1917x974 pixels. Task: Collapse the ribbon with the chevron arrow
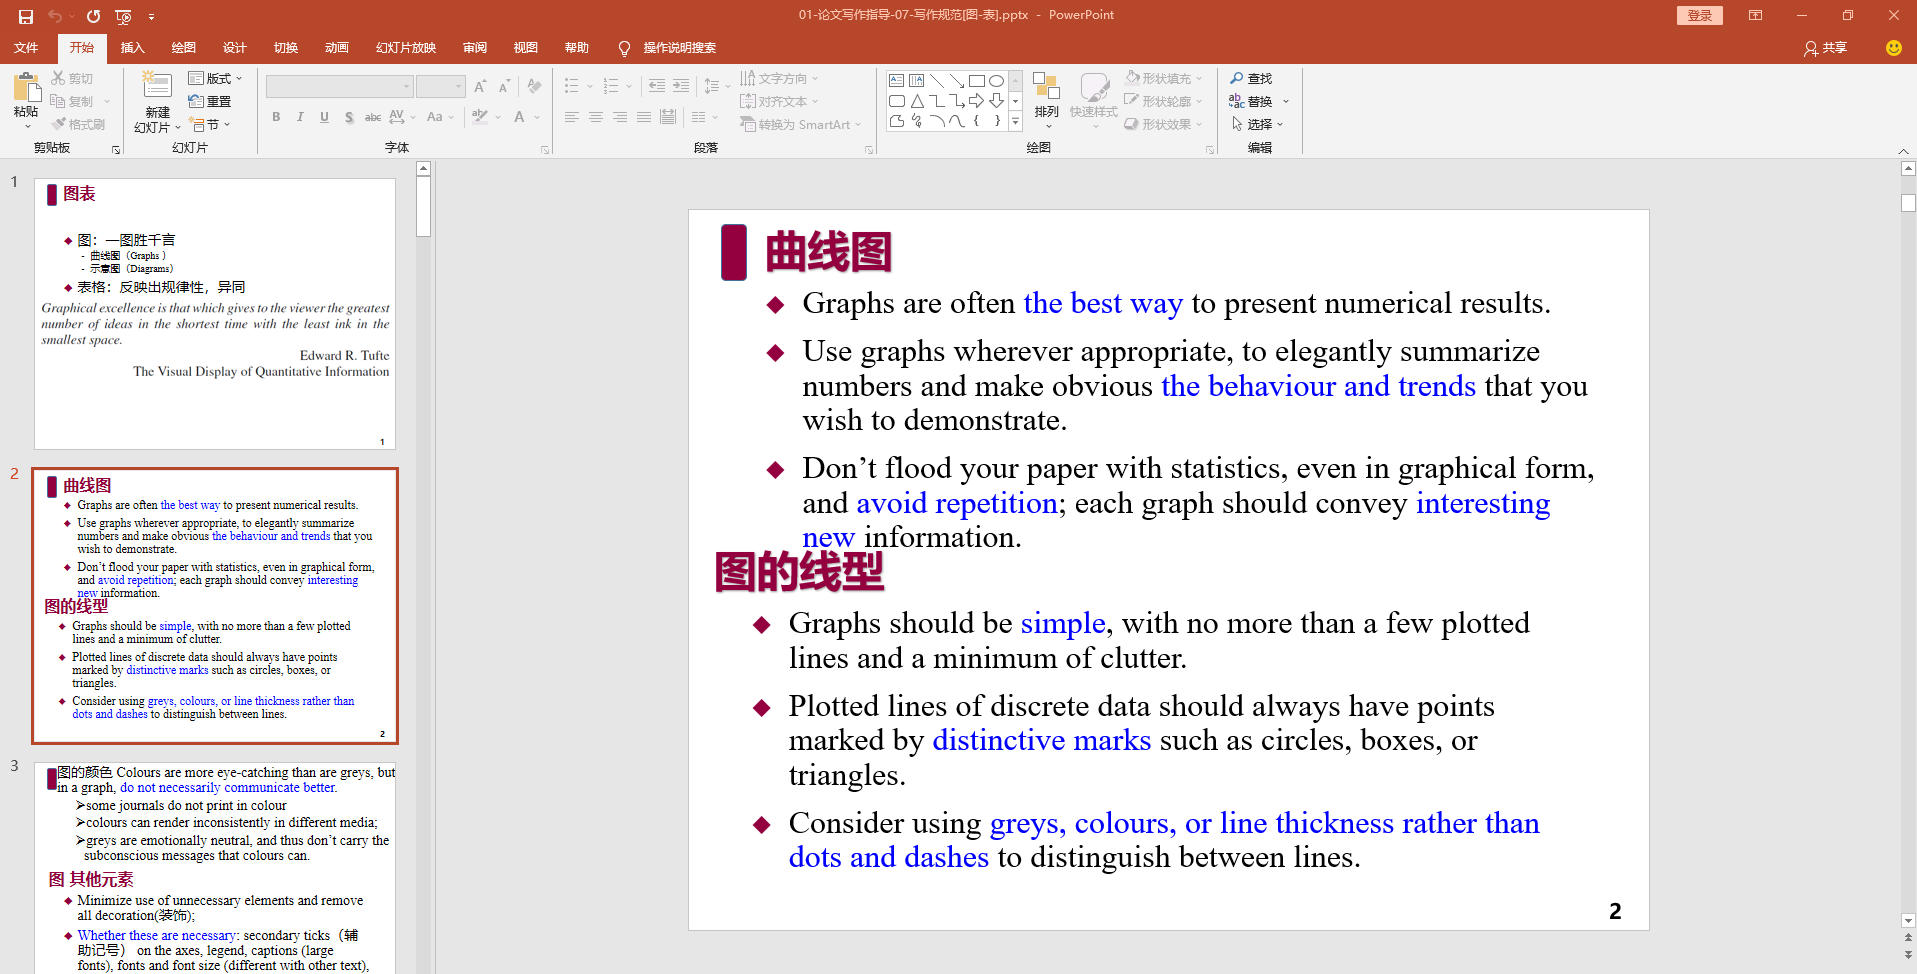point(1903,151)
